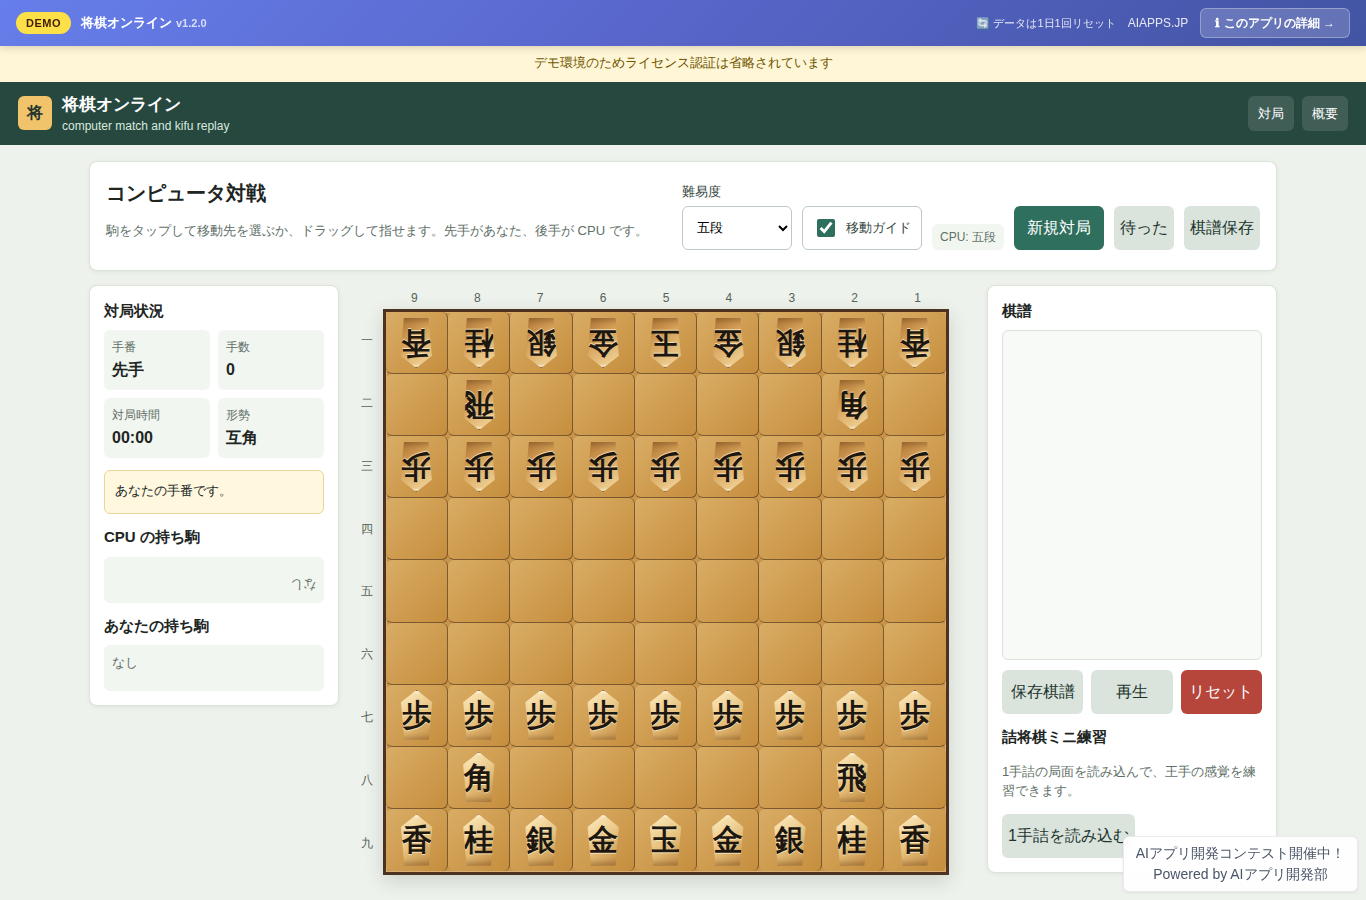Click the 棋譜保存 button
1366x900 pixels.
click(x=1222, y=228)
